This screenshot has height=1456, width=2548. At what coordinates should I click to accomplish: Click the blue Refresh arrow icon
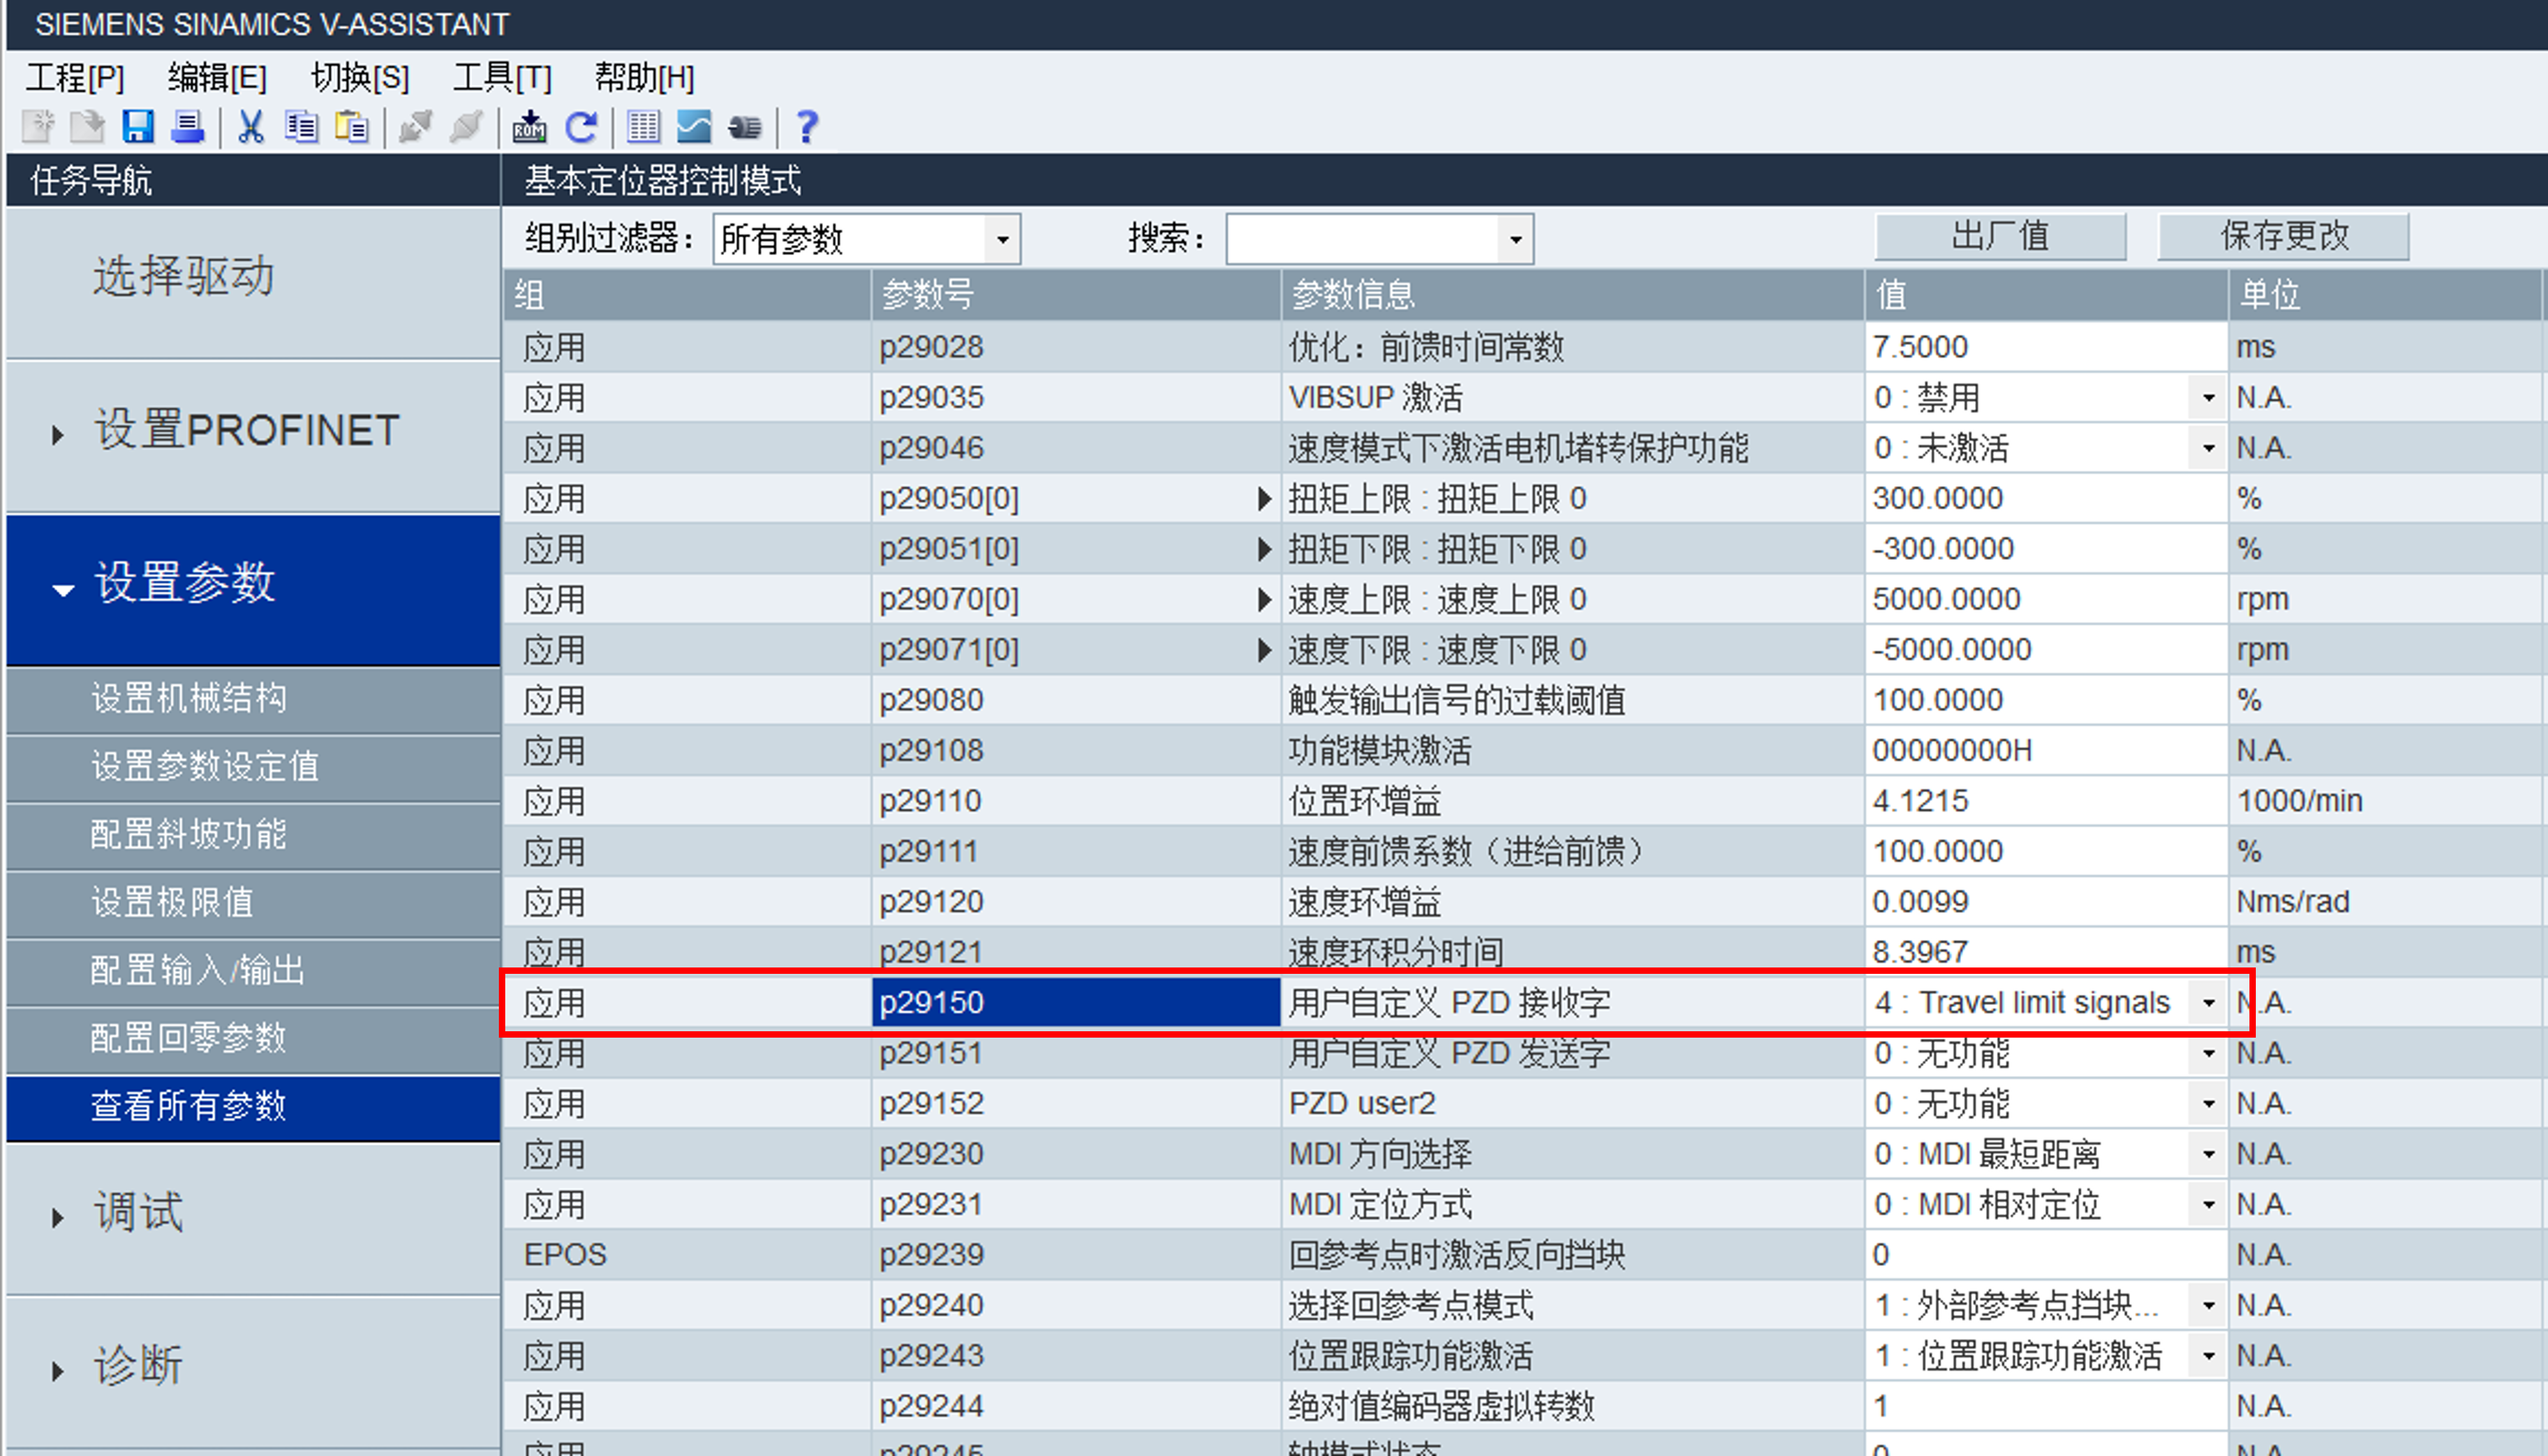581,127
